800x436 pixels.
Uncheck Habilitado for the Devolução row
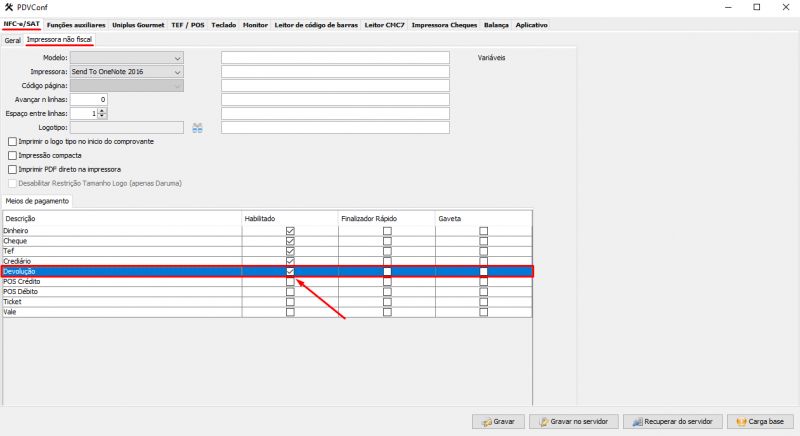290,272
